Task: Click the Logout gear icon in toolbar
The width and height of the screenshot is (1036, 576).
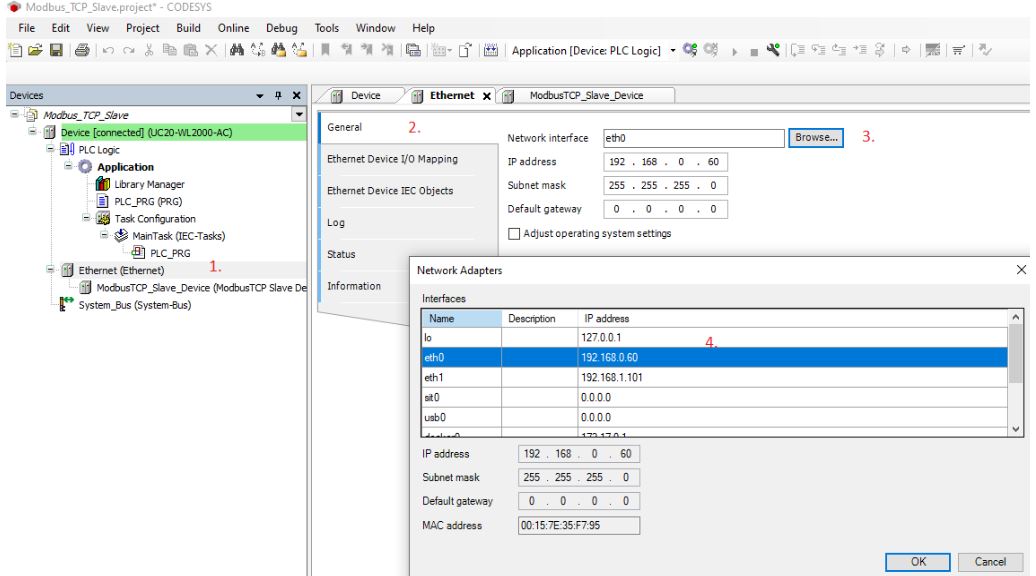Action: (x=711, y=50)
